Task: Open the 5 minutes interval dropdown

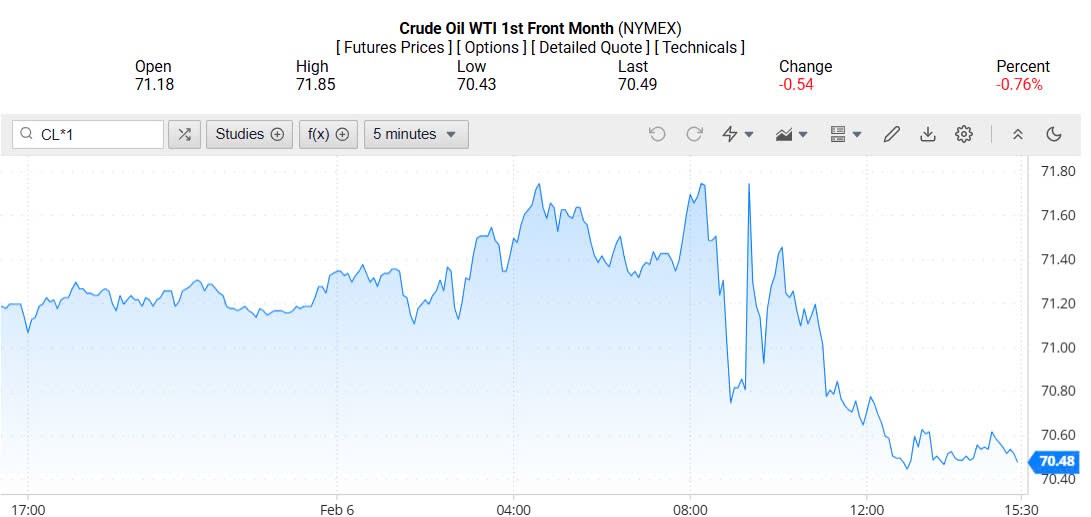Action: [x=415, y=134]
